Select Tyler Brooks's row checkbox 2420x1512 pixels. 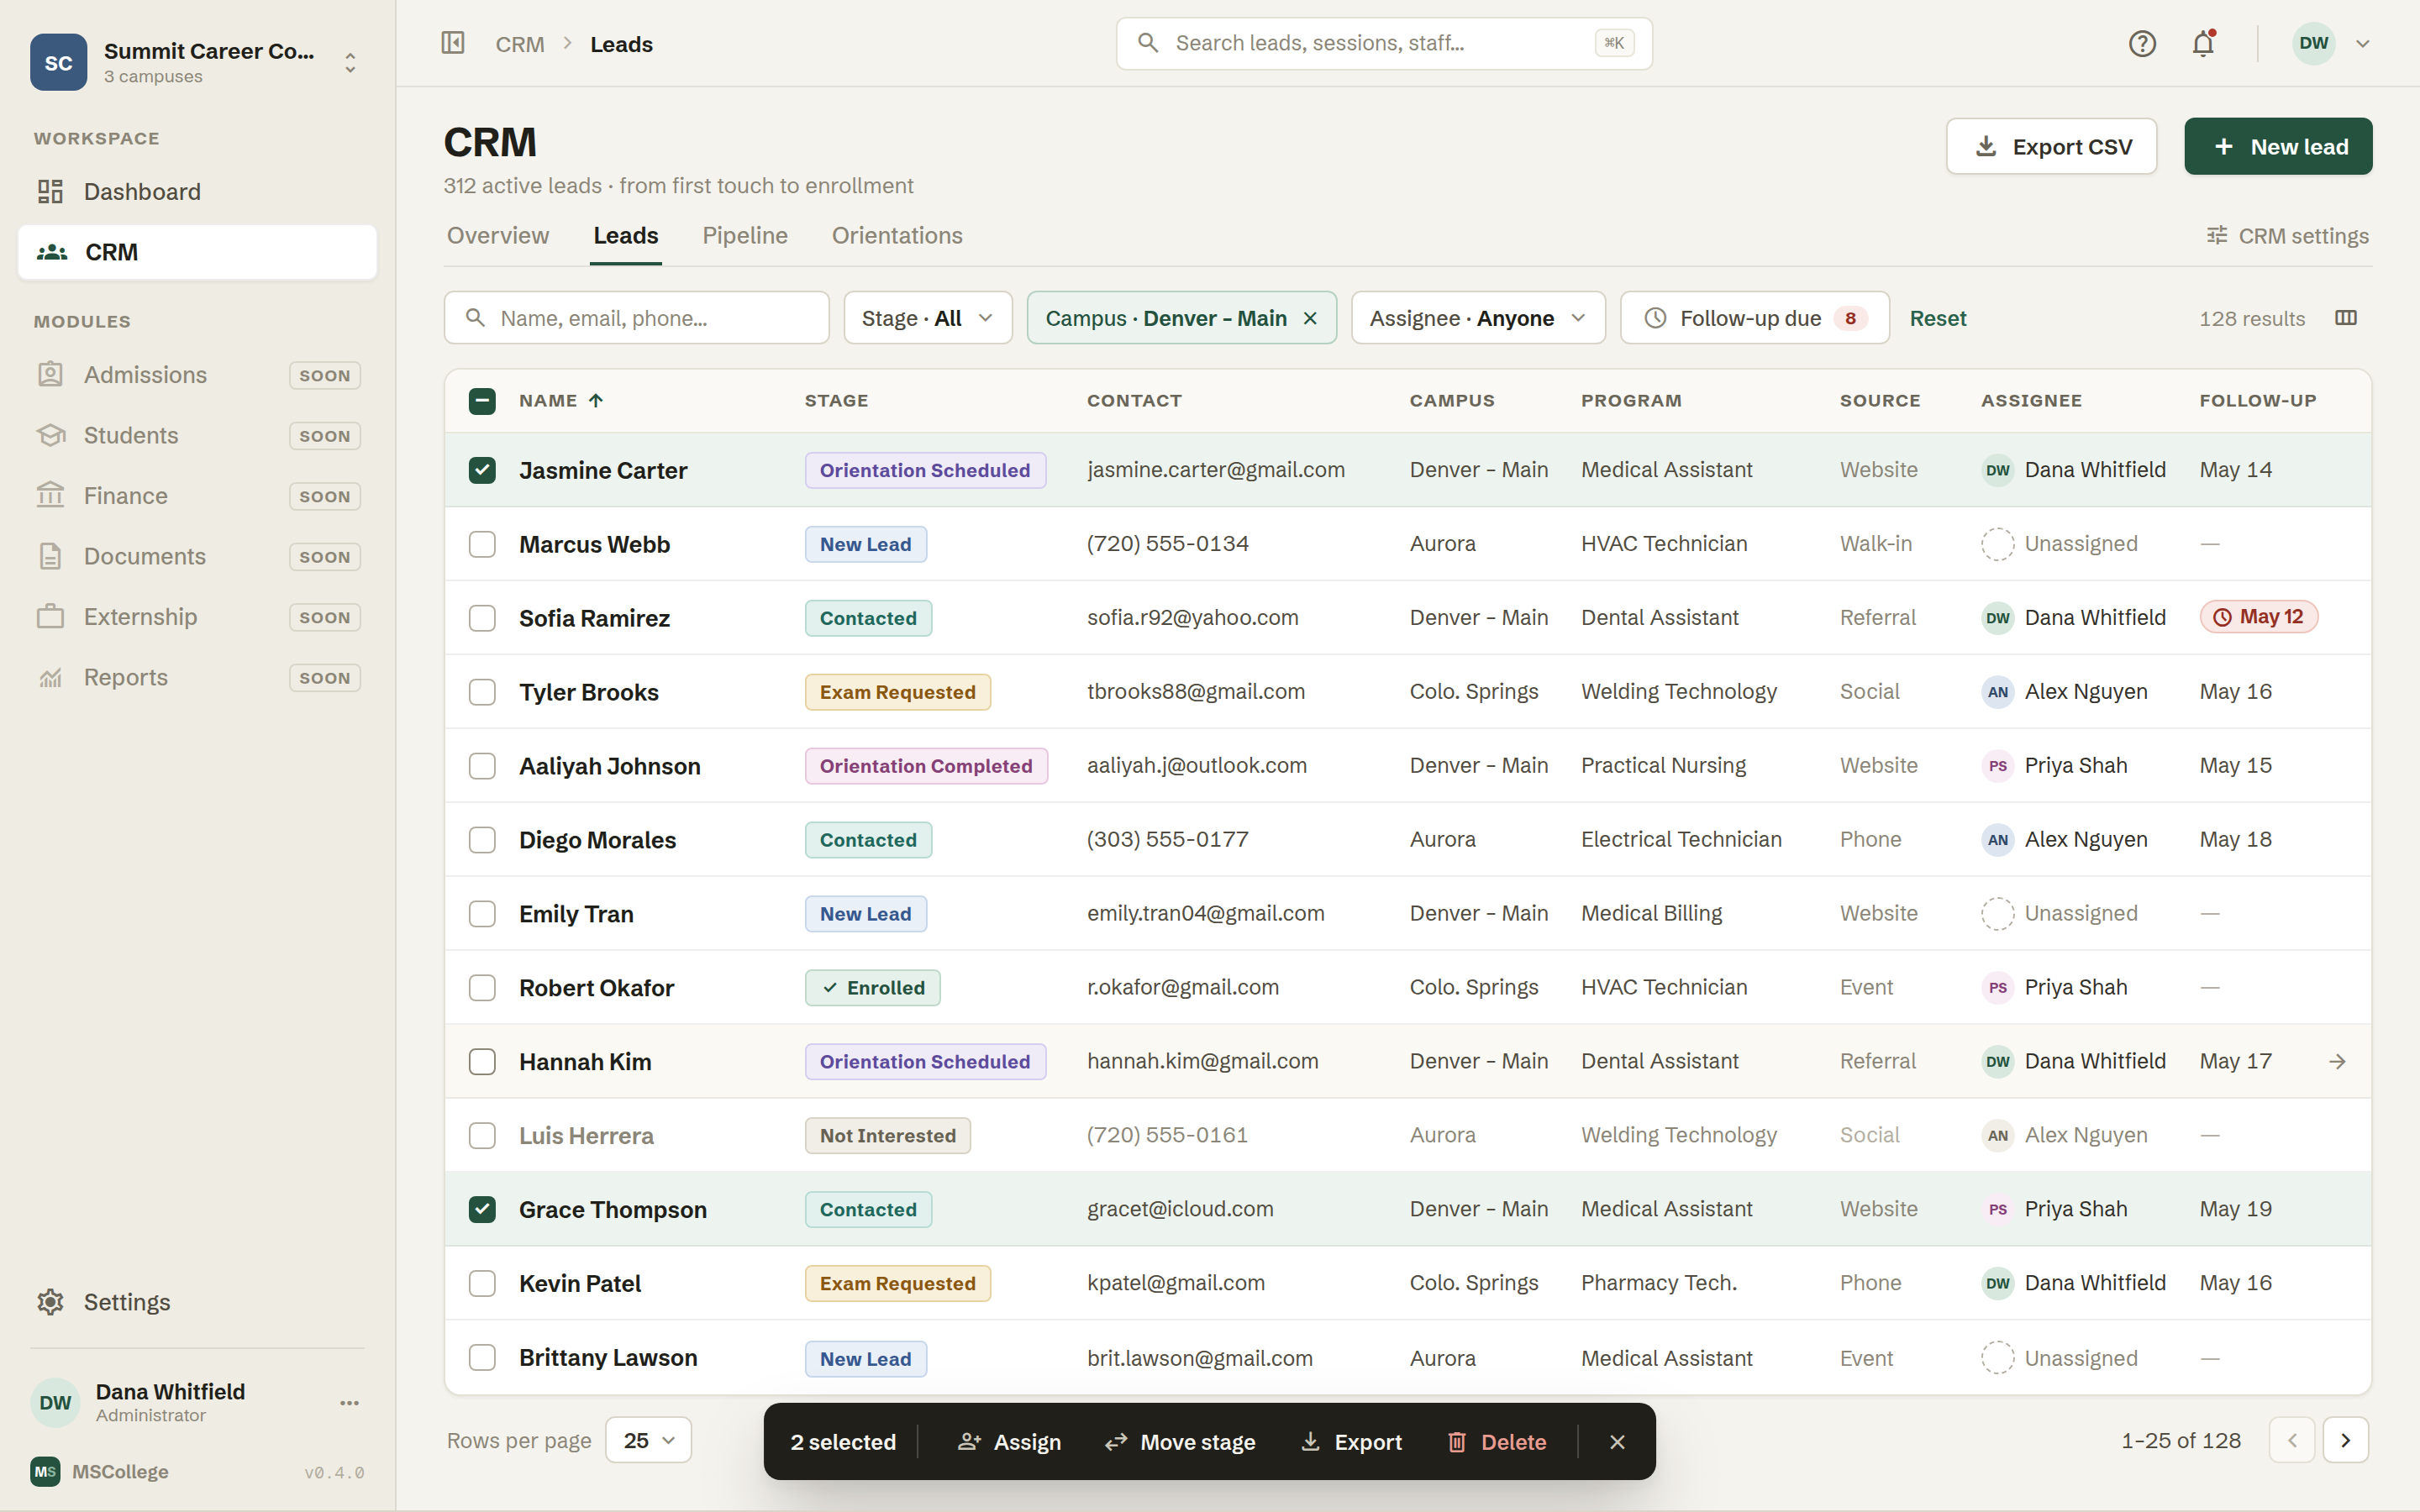pyautogui.click(x=482, y=692)
